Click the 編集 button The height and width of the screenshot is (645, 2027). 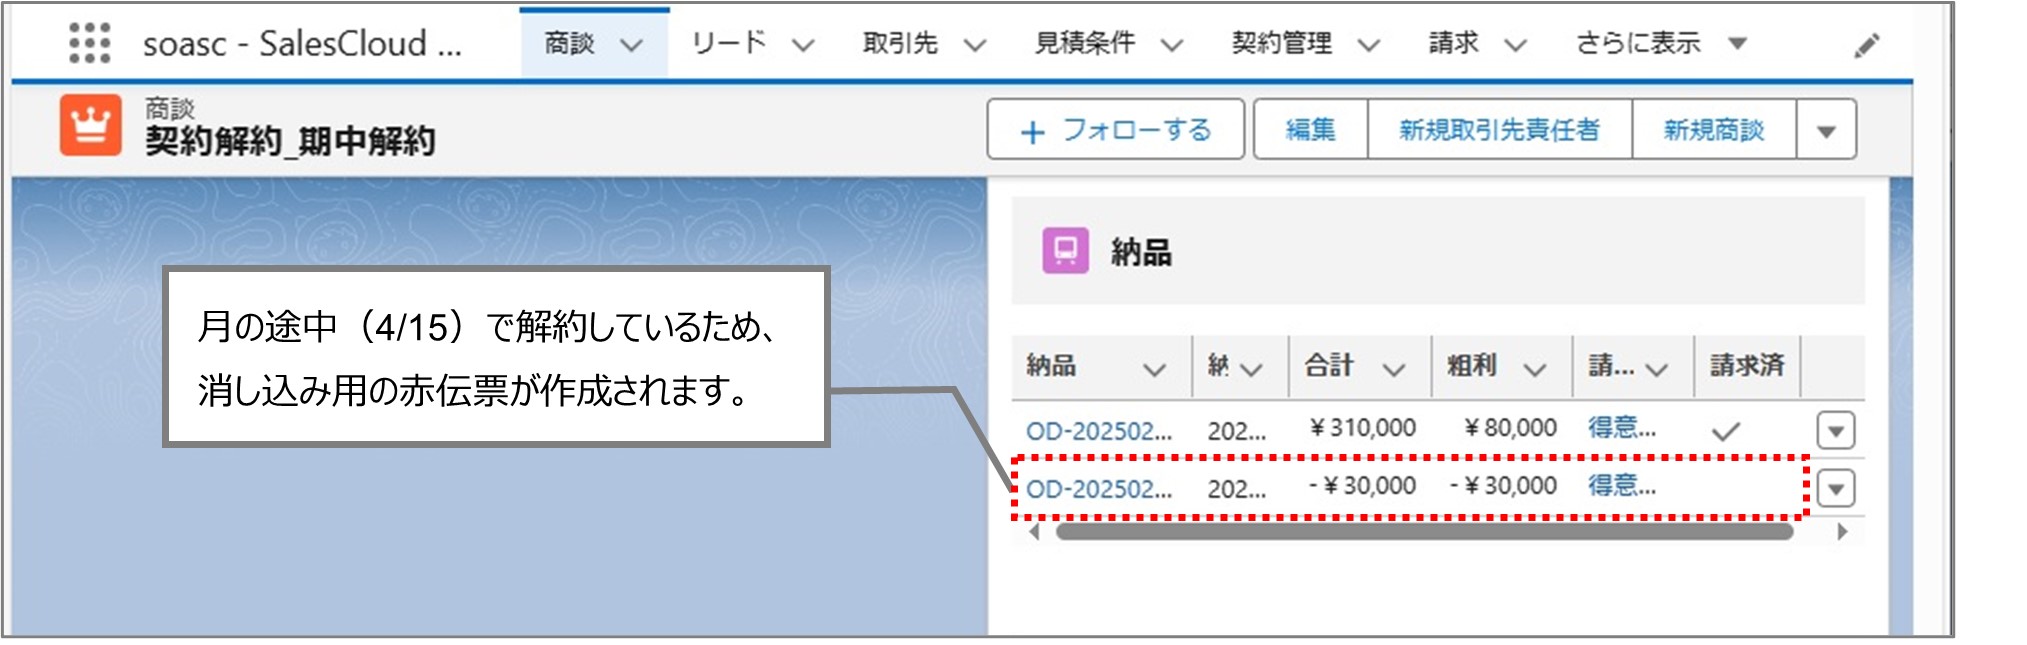tap(1311, 129)
